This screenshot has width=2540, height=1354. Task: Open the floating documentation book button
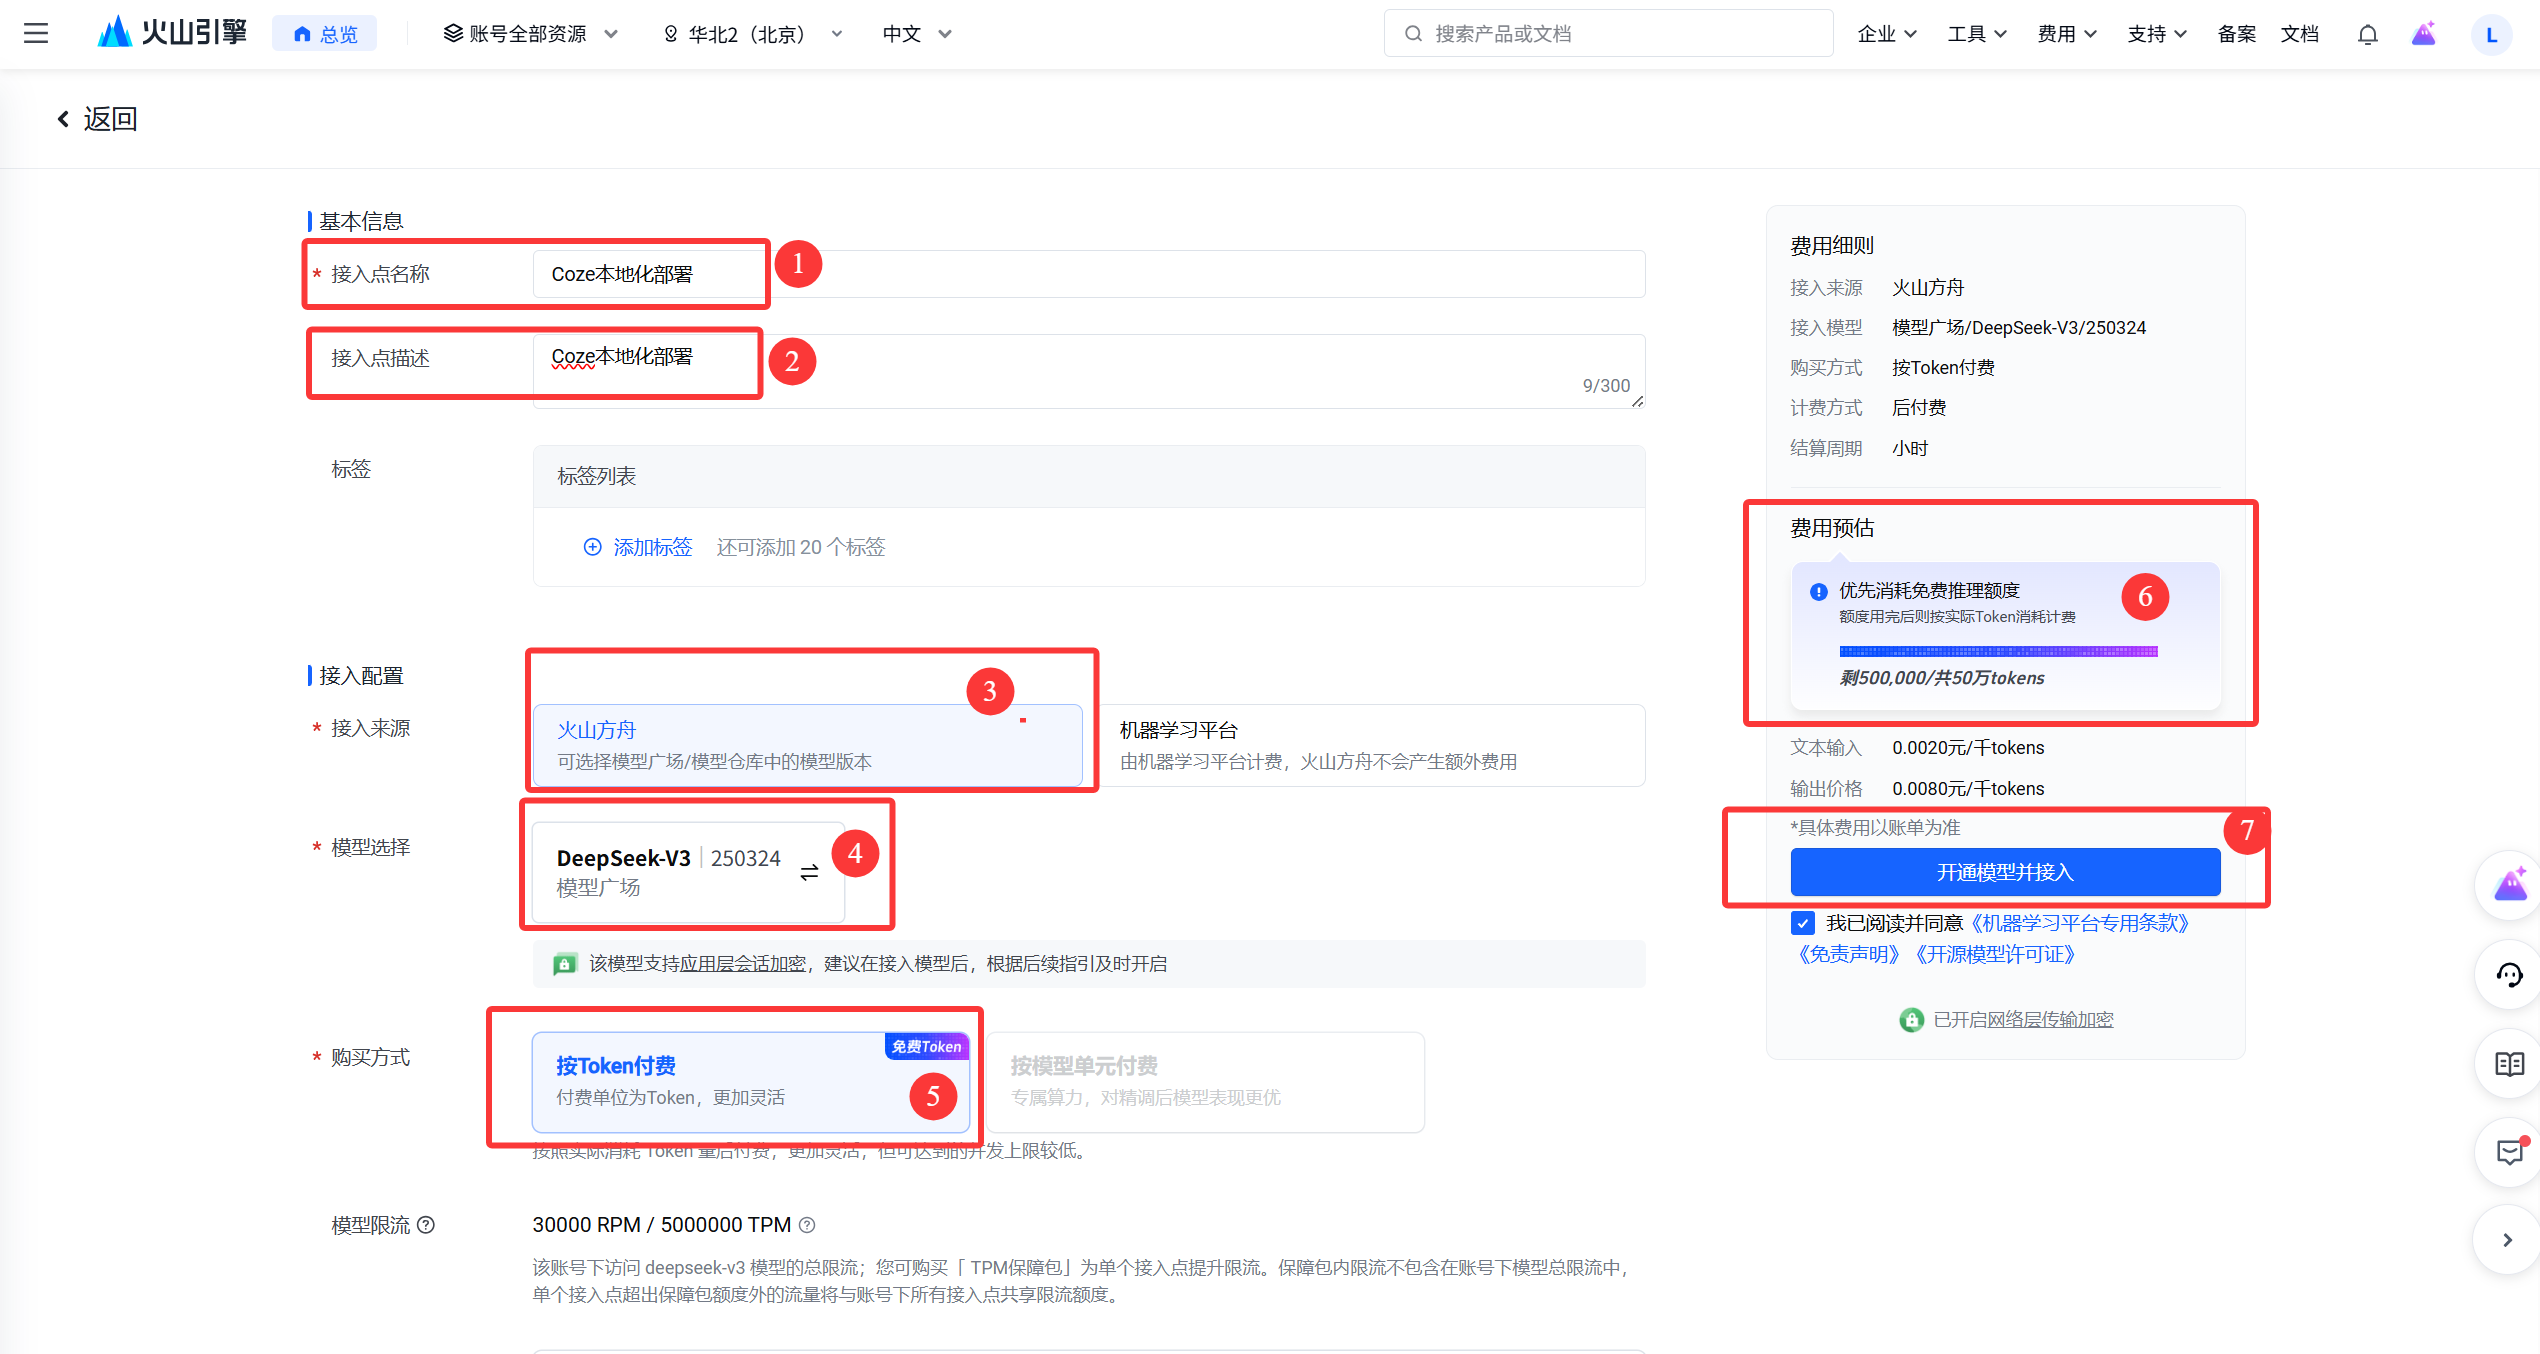(x=2509, y=1064)
